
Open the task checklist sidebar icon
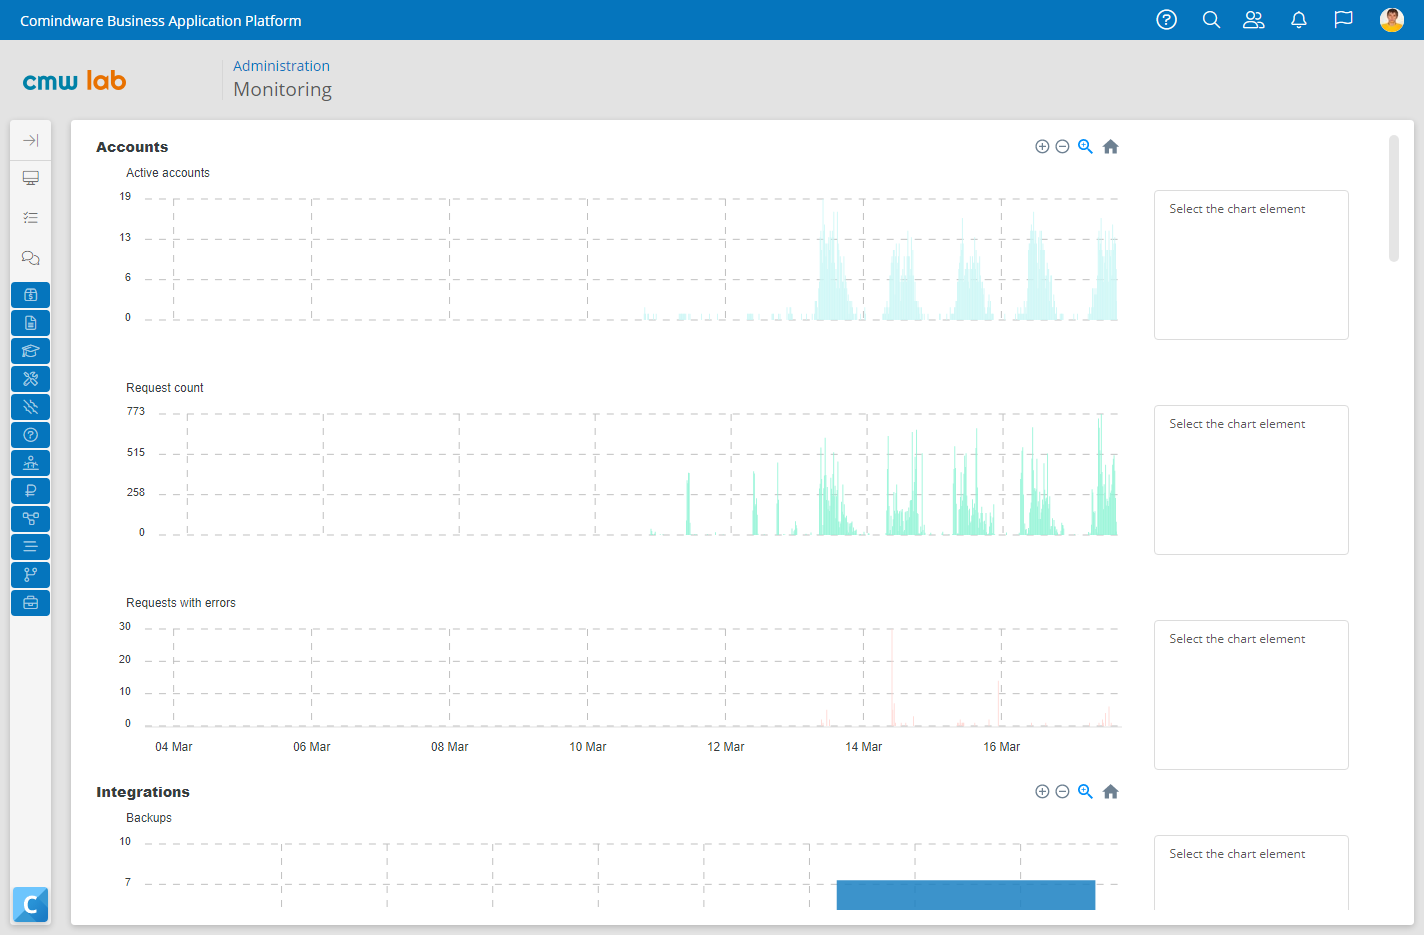click(x=31, y=217)
